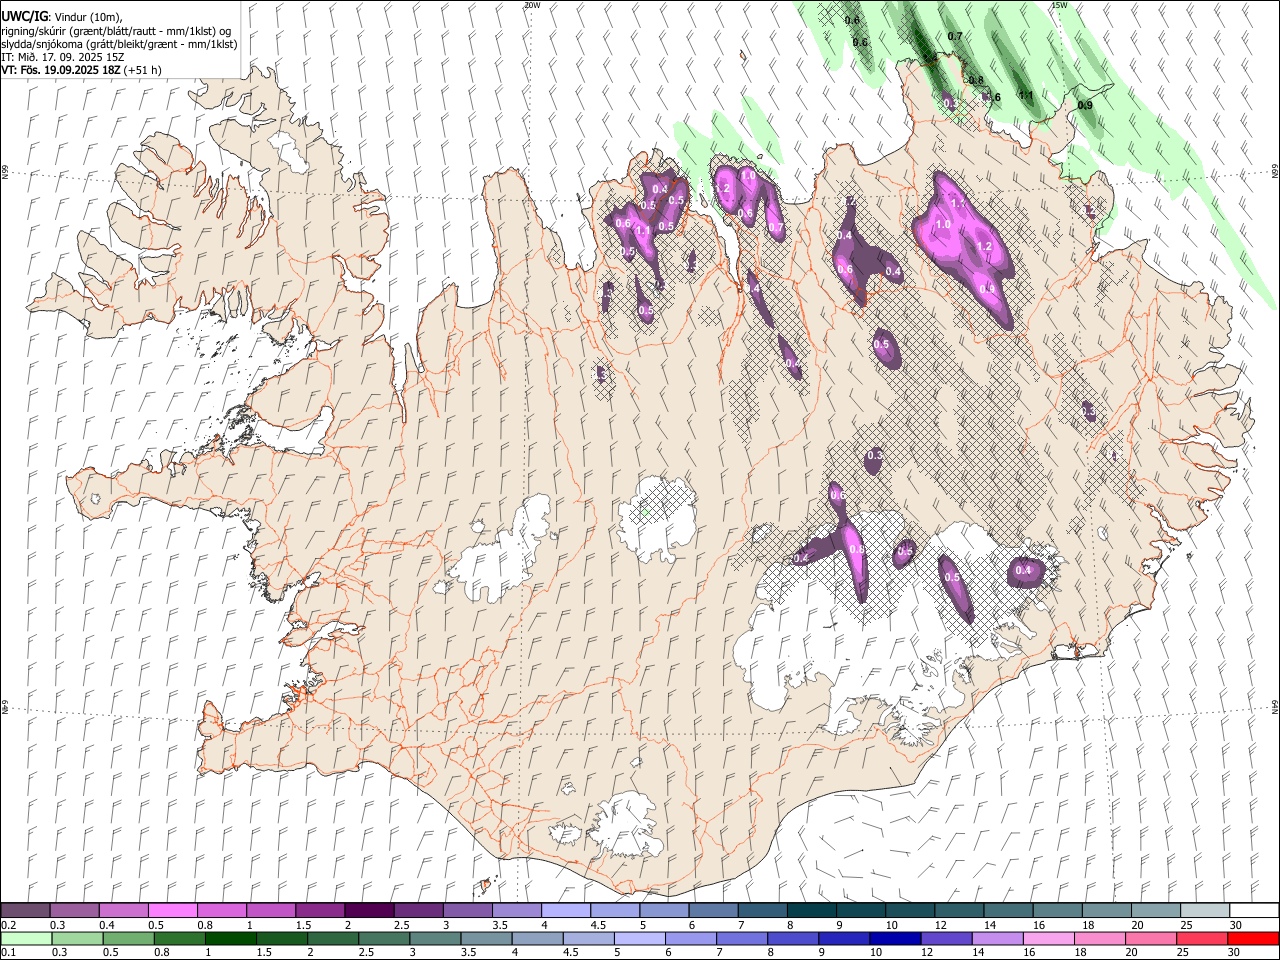Click the dark teal 8 swatch in the top legend row
This screenshot has height=960, width=1280.
click(x=812, y=910)
